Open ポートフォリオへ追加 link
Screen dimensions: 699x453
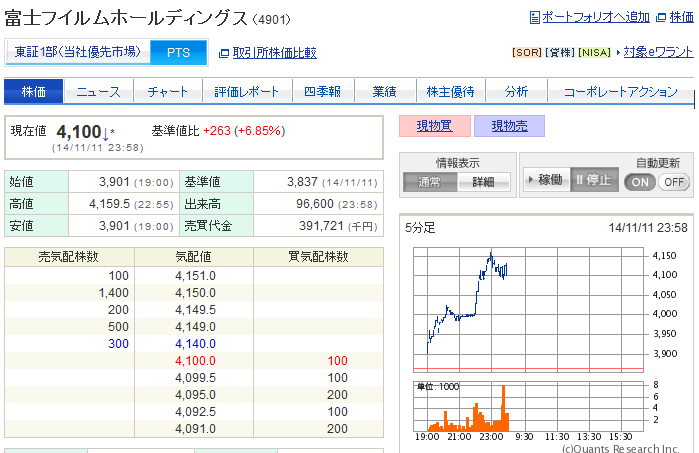596,17
